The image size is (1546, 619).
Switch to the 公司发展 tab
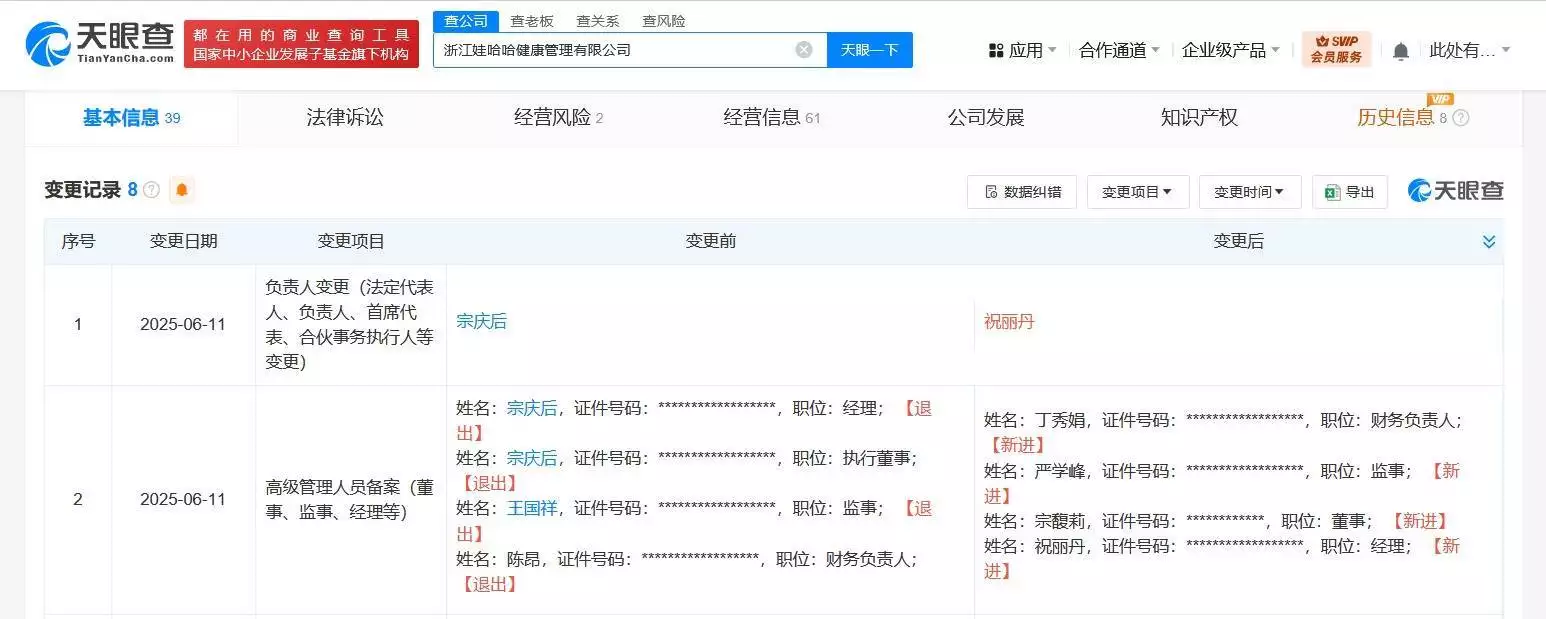[986, 118]
